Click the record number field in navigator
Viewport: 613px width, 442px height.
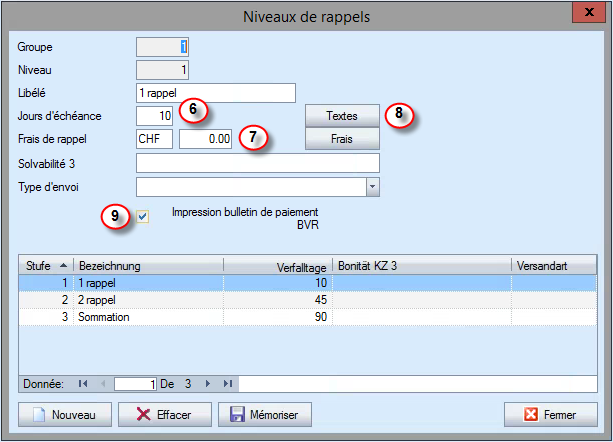[135, 384]
